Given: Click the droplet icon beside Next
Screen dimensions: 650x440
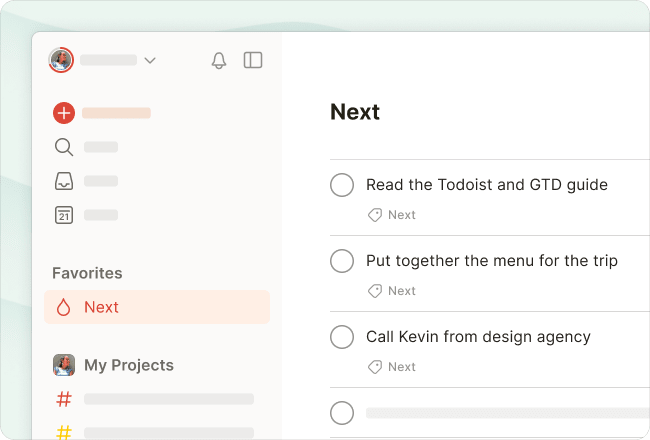Looking at the screenshot, I should click(64, 307).
